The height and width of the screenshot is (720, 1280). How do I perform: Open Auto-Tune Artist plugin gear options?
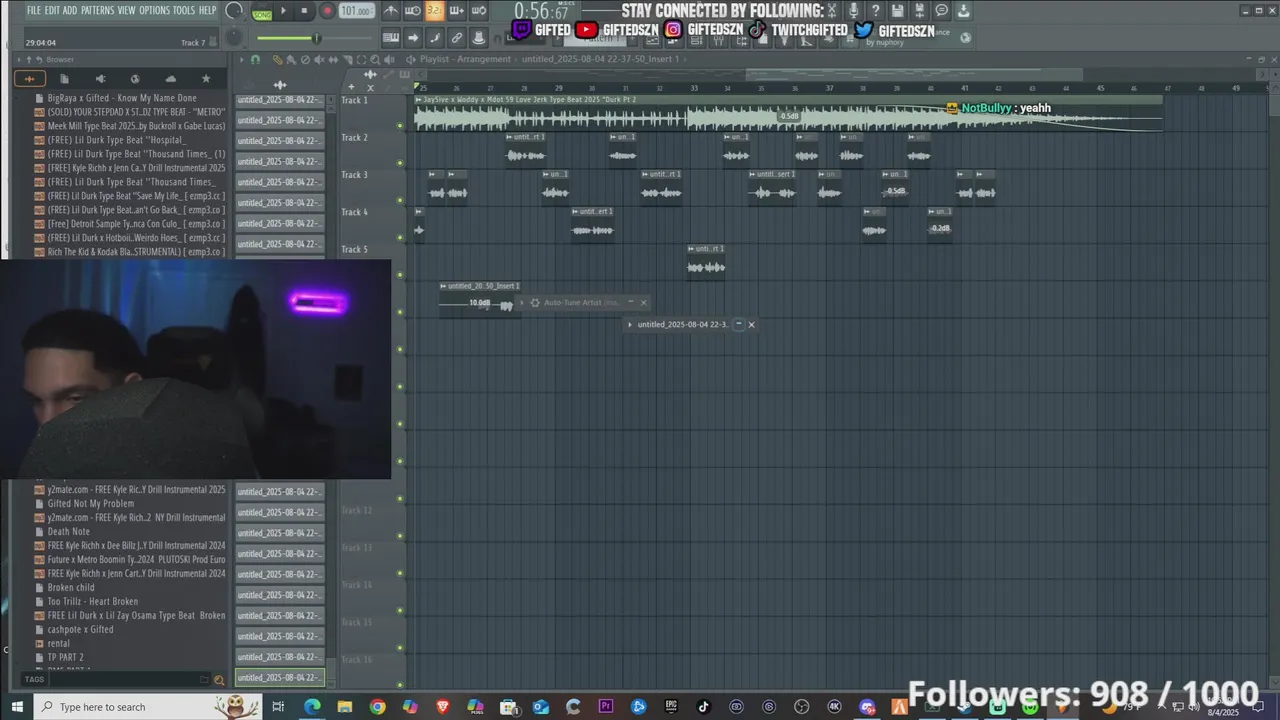(x=535, y=302)
